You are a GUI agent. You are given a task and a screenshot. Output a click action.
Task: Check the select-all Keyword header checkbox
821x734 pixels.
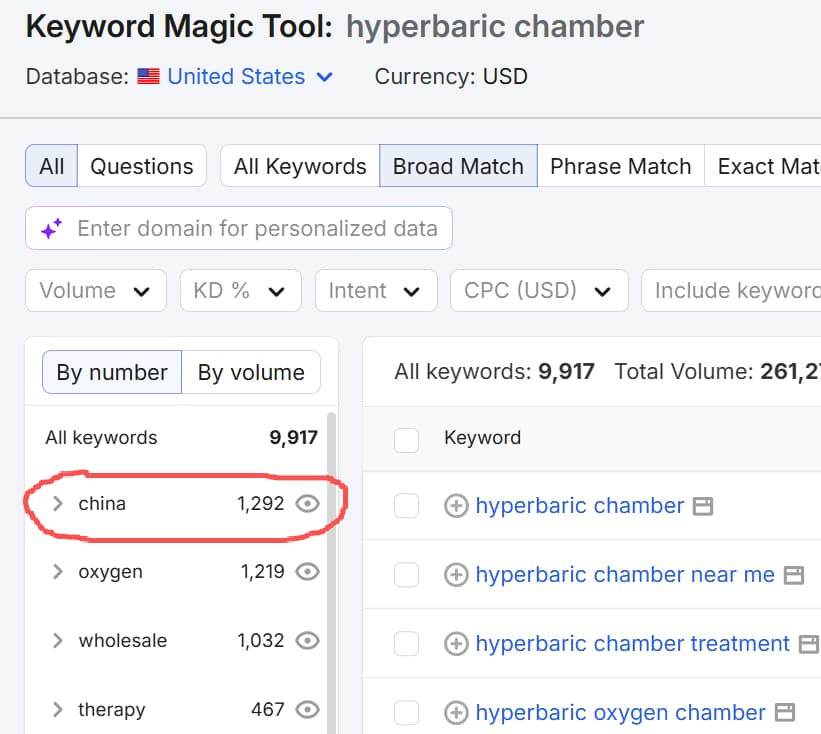pos(406,440)
